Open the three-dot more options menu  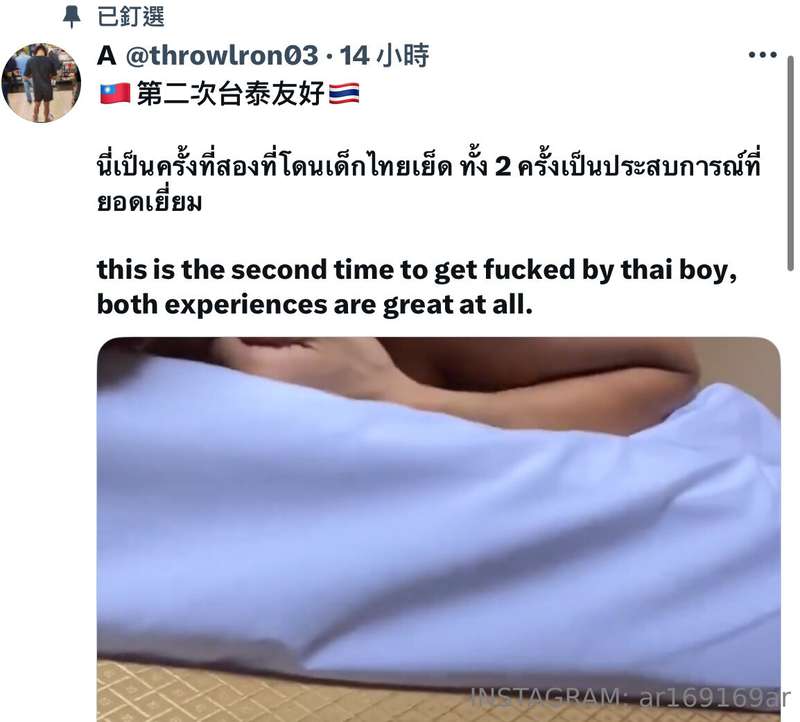coord(762,55)
